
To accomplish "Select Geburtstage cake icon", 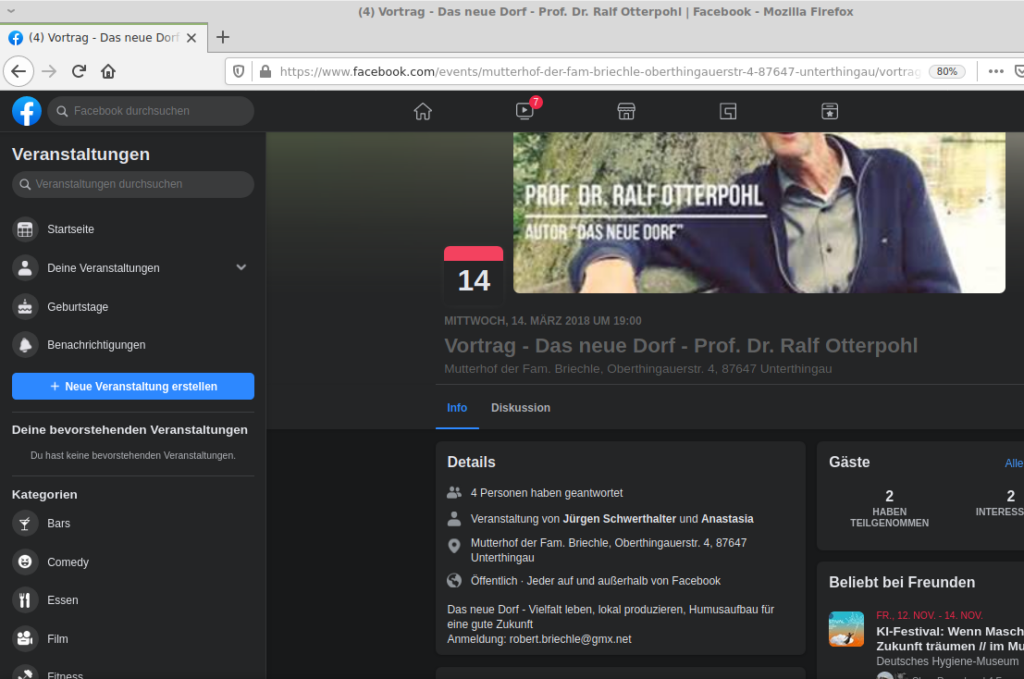I will [25, 306].
